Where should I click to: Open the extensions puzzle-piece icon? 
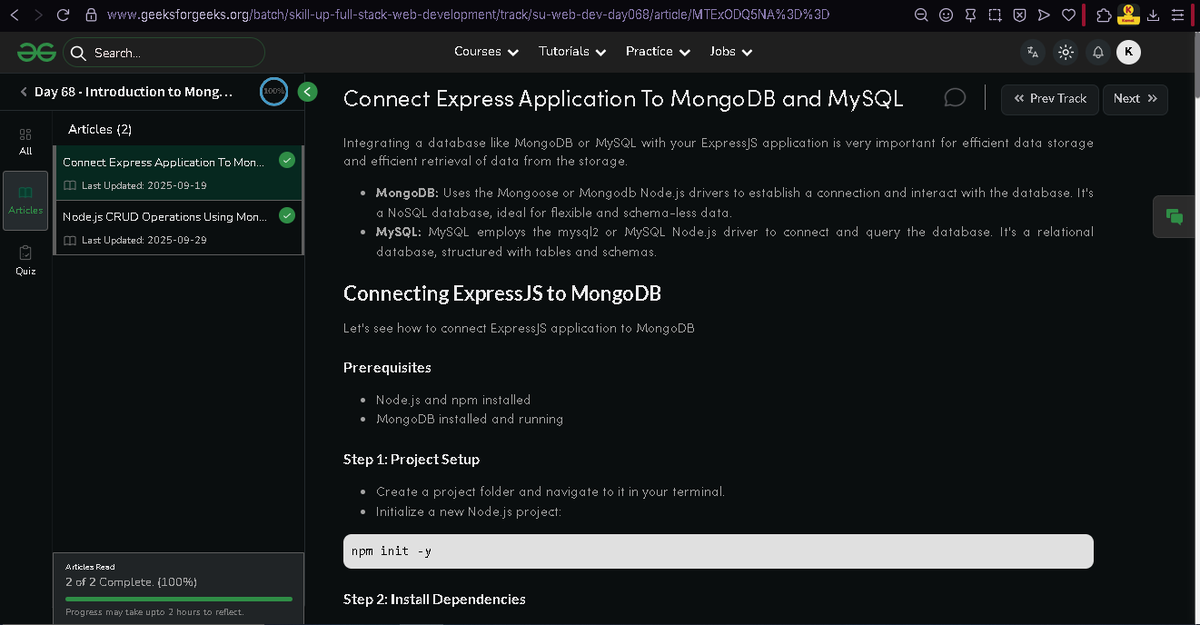tap(1103, 15)
